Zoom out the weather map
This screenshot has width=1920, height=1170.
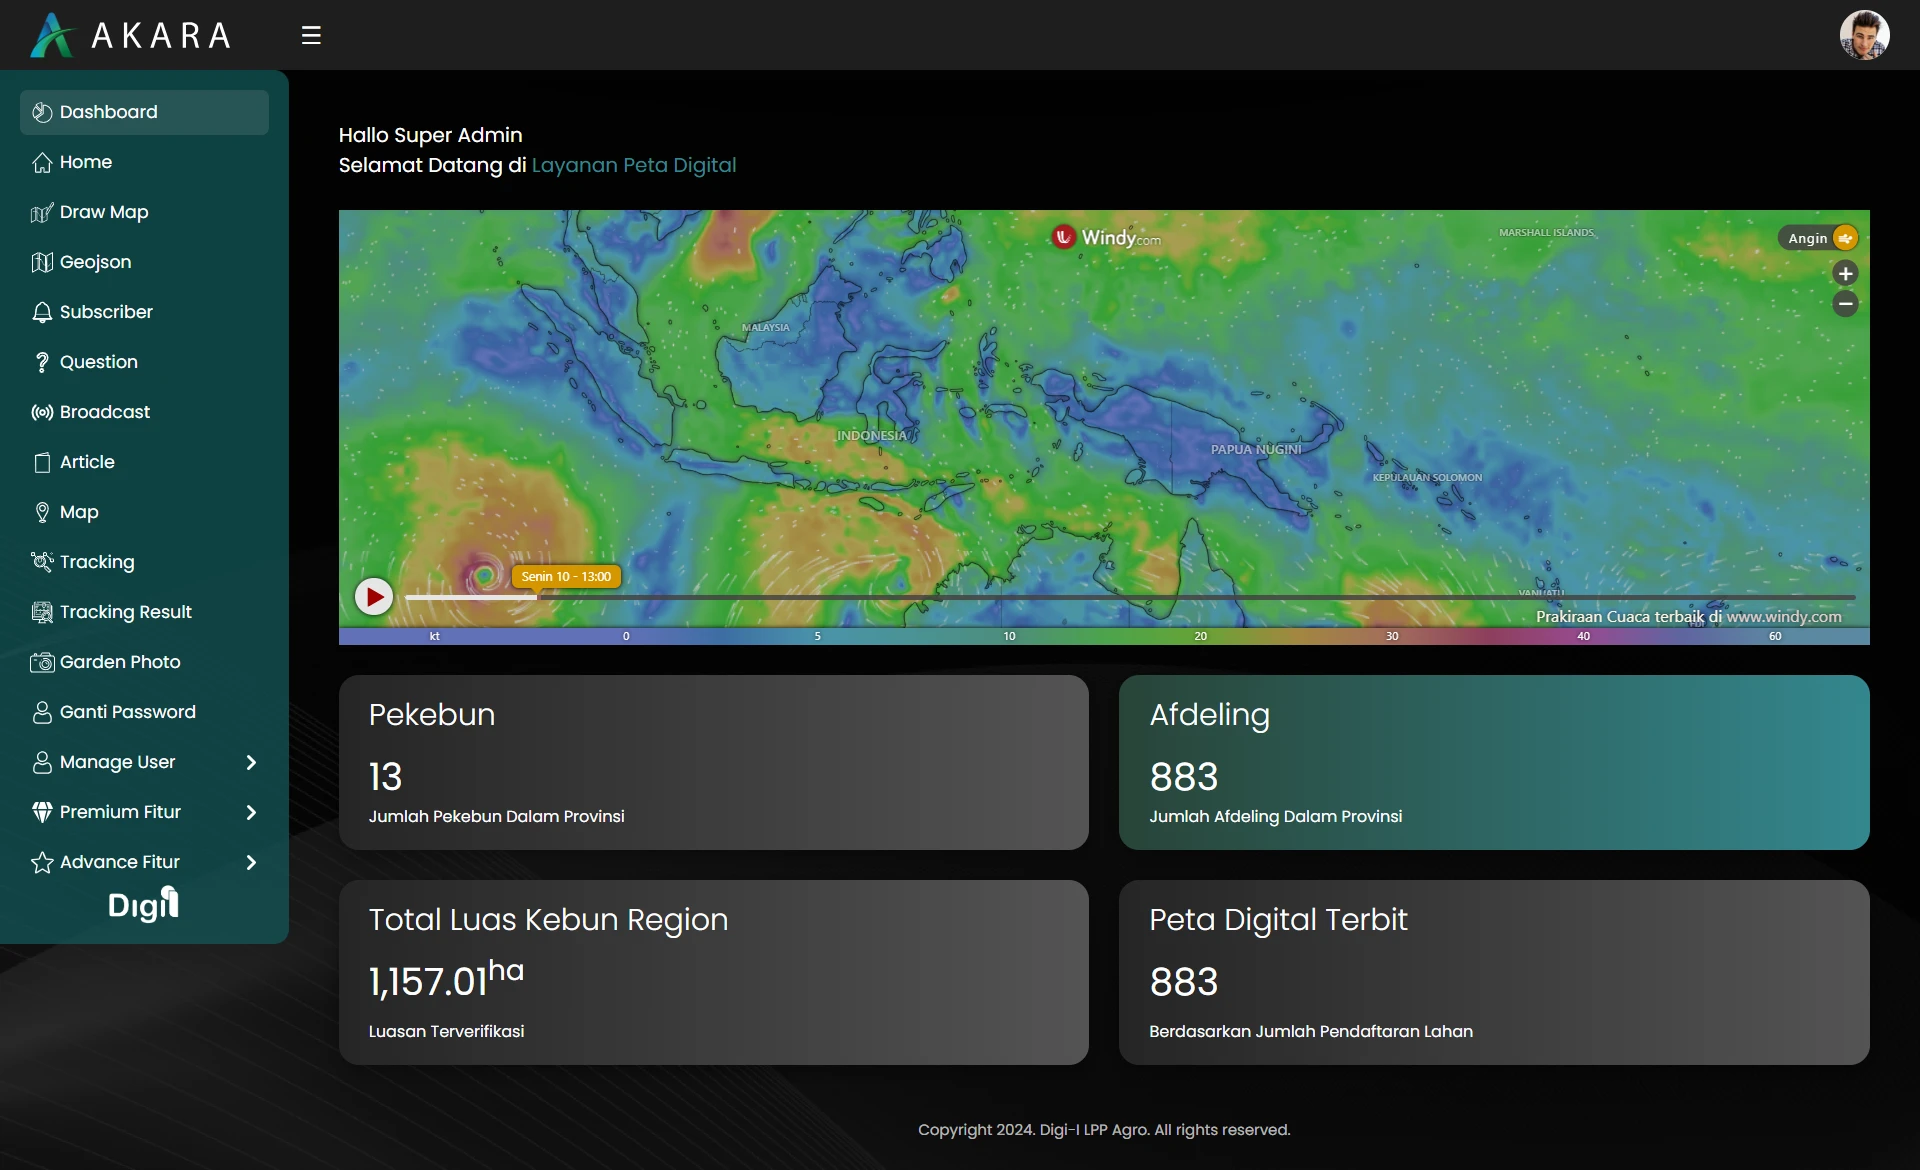point(1845,303)
